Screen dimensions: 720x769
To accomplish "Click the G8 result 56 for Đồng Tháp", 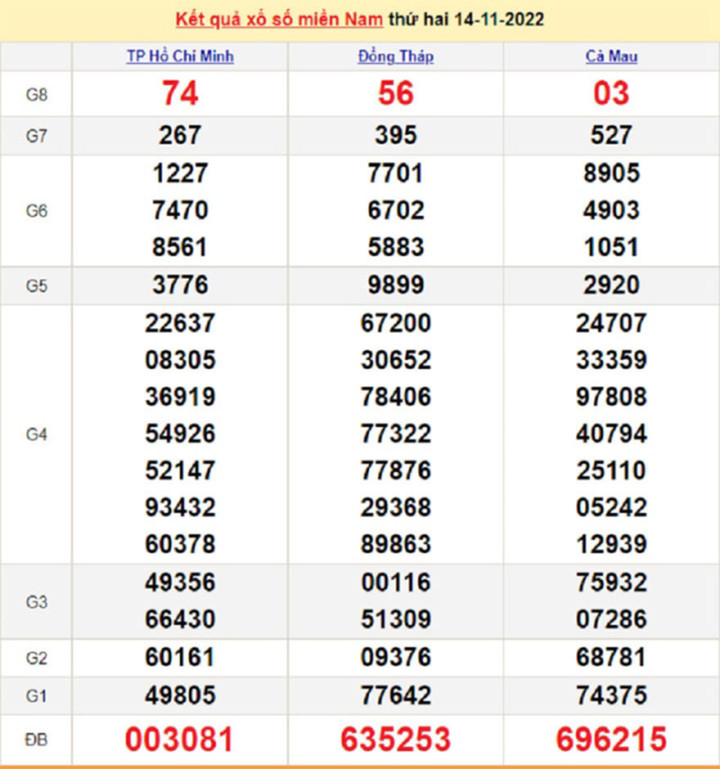I will pos(395,94).
